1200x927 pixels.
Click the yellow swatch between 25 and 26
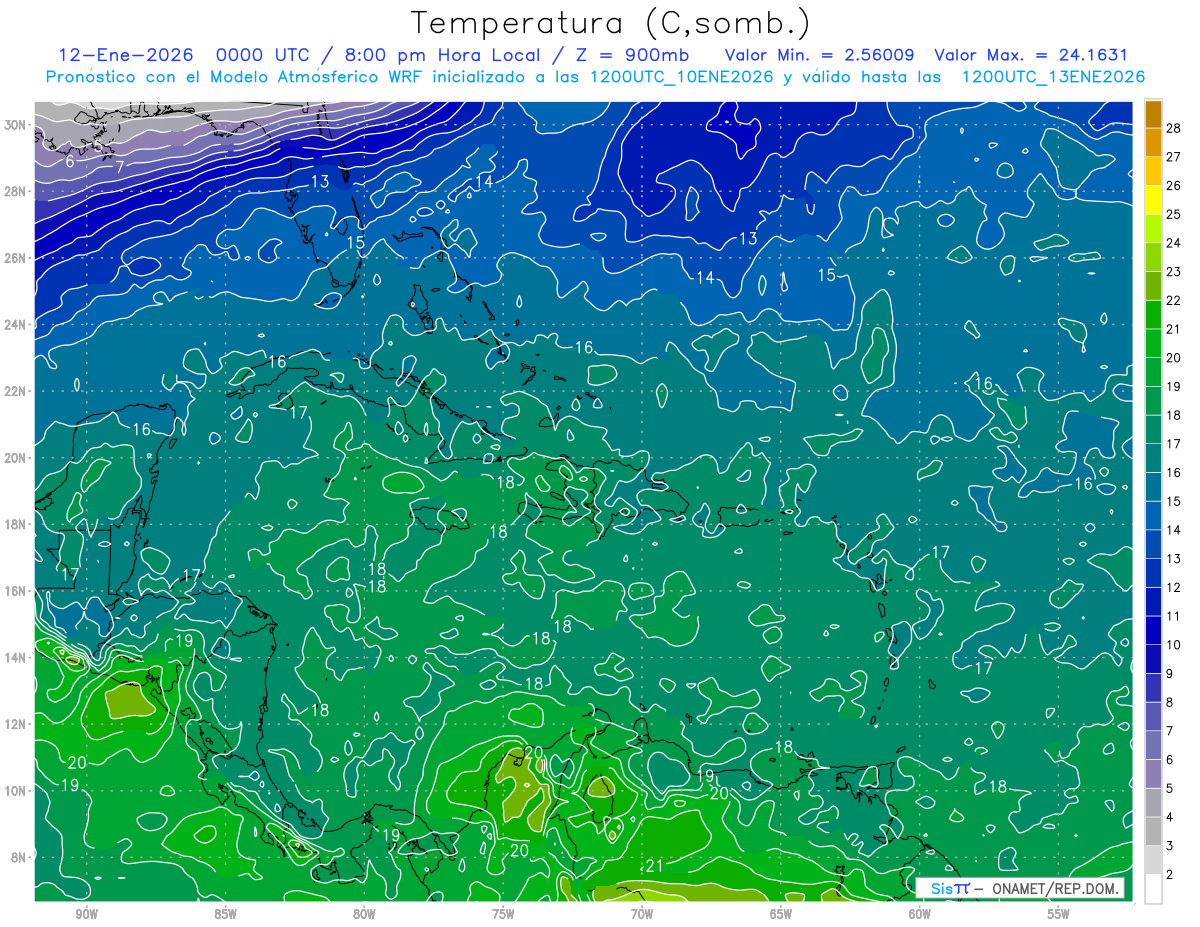pyautogui.click(x=1153, y=200)
